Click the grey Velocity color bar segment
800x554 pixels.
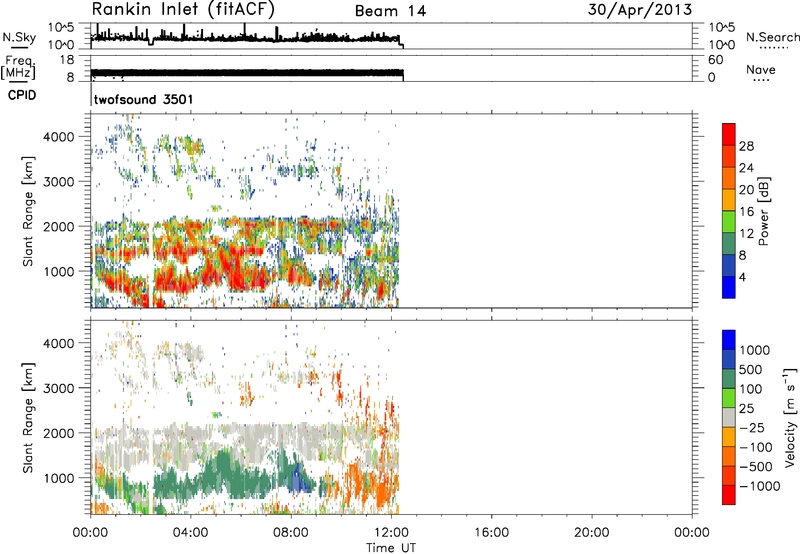(x=729, y=417)
